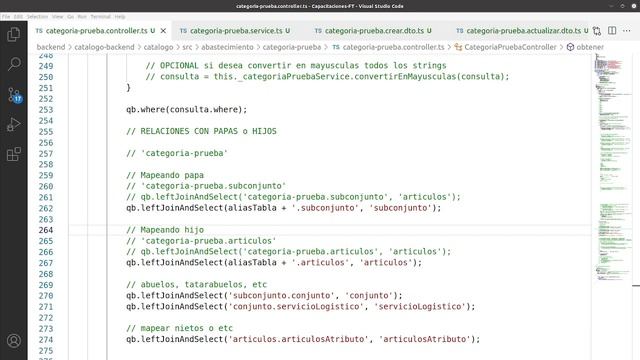Click line number 264 in gutter
Screen dimensions: 640x360
[46, 230]
